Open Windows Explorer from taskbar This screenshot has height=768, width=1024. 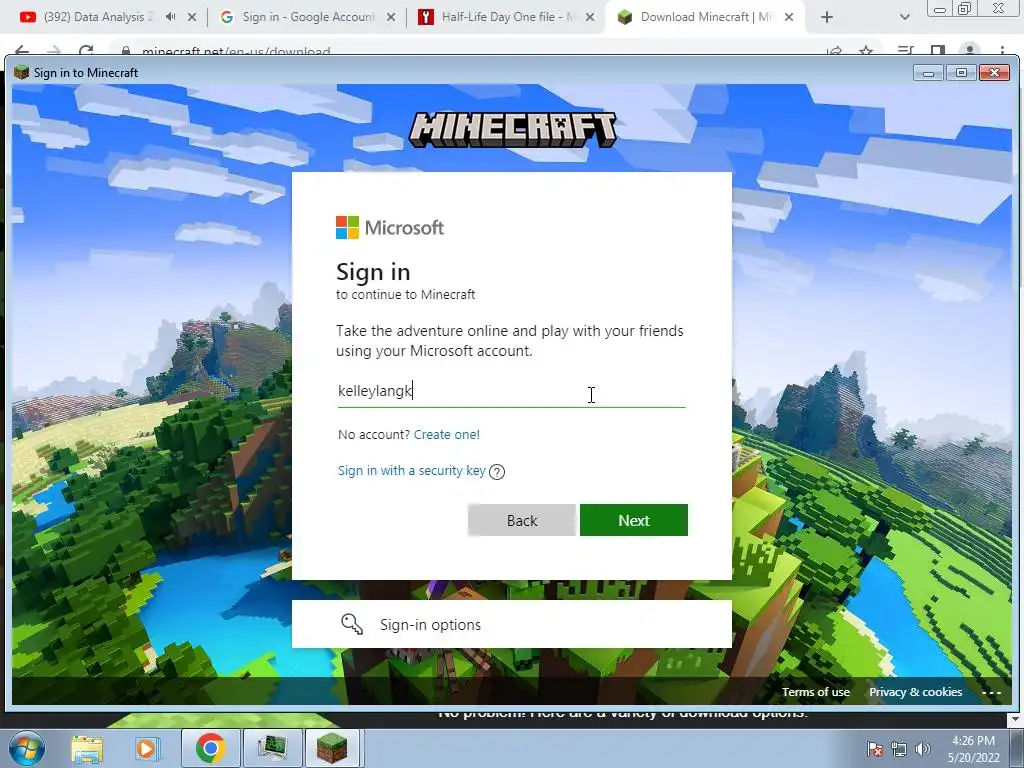click(x=87, y=748)
